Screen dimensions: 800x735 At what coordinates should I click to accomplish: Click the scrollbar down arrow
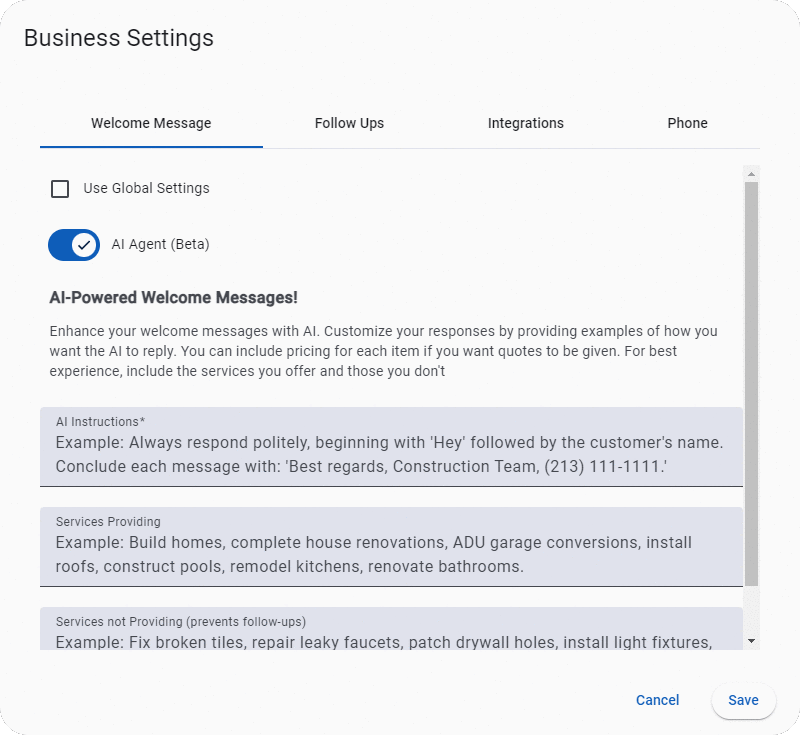click(751, 640)
